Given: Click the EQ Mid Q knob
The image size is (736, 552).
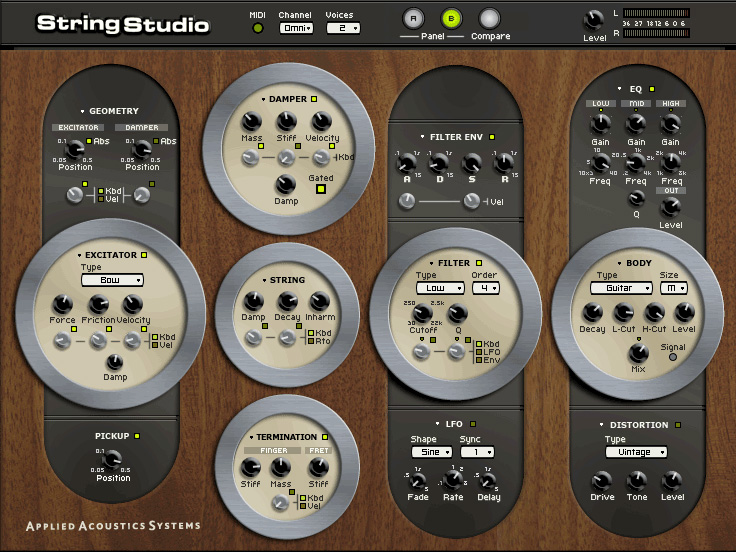Looking at the screenshot, I should point(636,199).
